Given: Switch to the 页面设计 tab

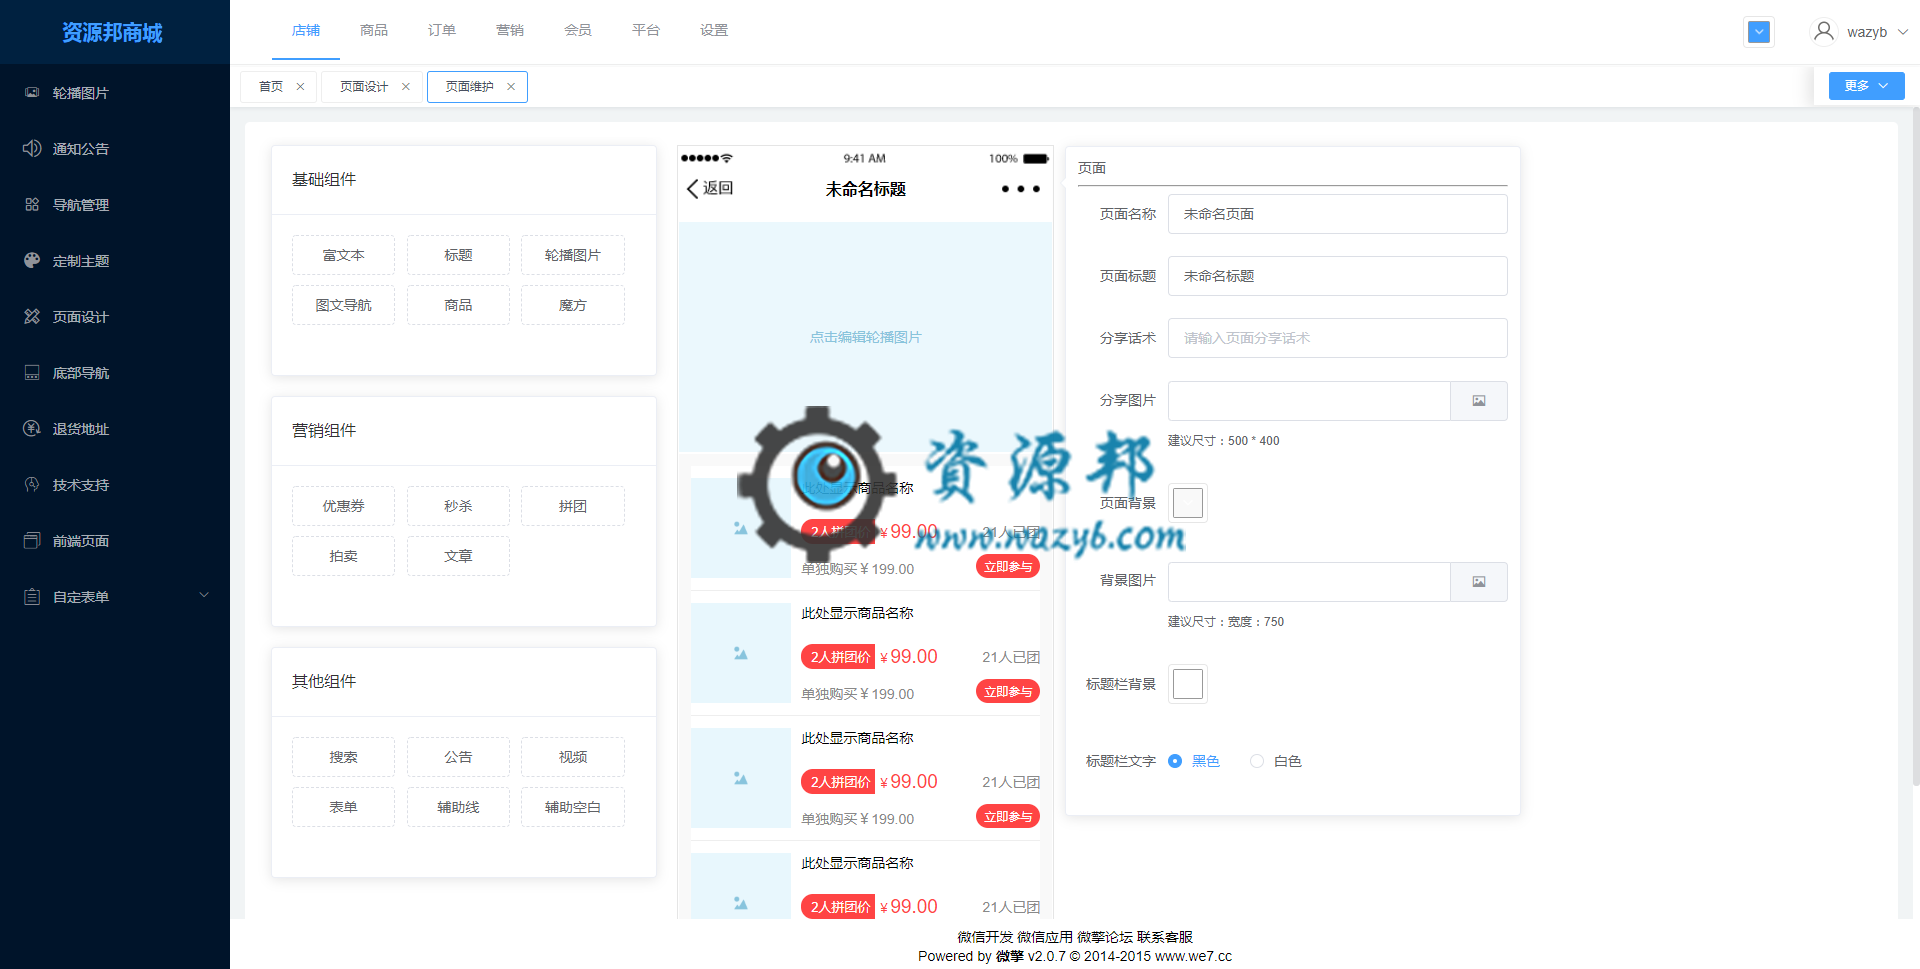Looking at the screenshot, I should (x=364, y=87).
